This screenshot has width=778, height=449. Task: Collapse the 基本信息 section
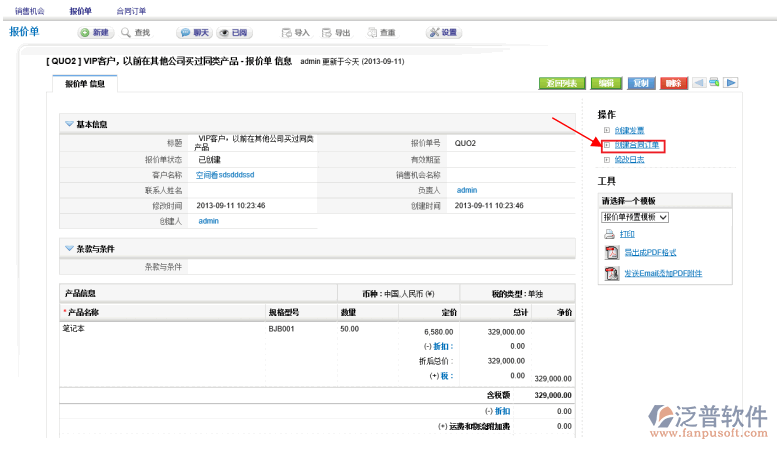click(69, 124)
